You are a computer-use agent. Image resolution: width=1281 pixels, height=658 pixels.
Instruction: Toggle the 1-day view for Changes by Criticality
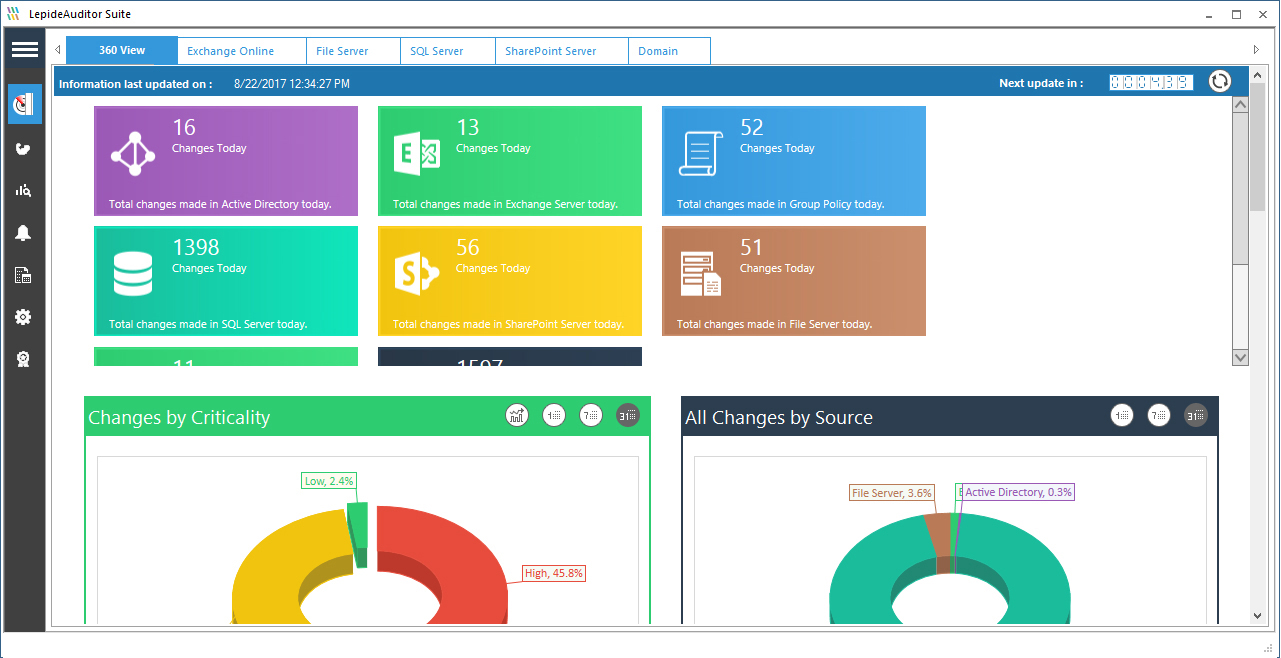pyautogui.click(x=554, y=414)
